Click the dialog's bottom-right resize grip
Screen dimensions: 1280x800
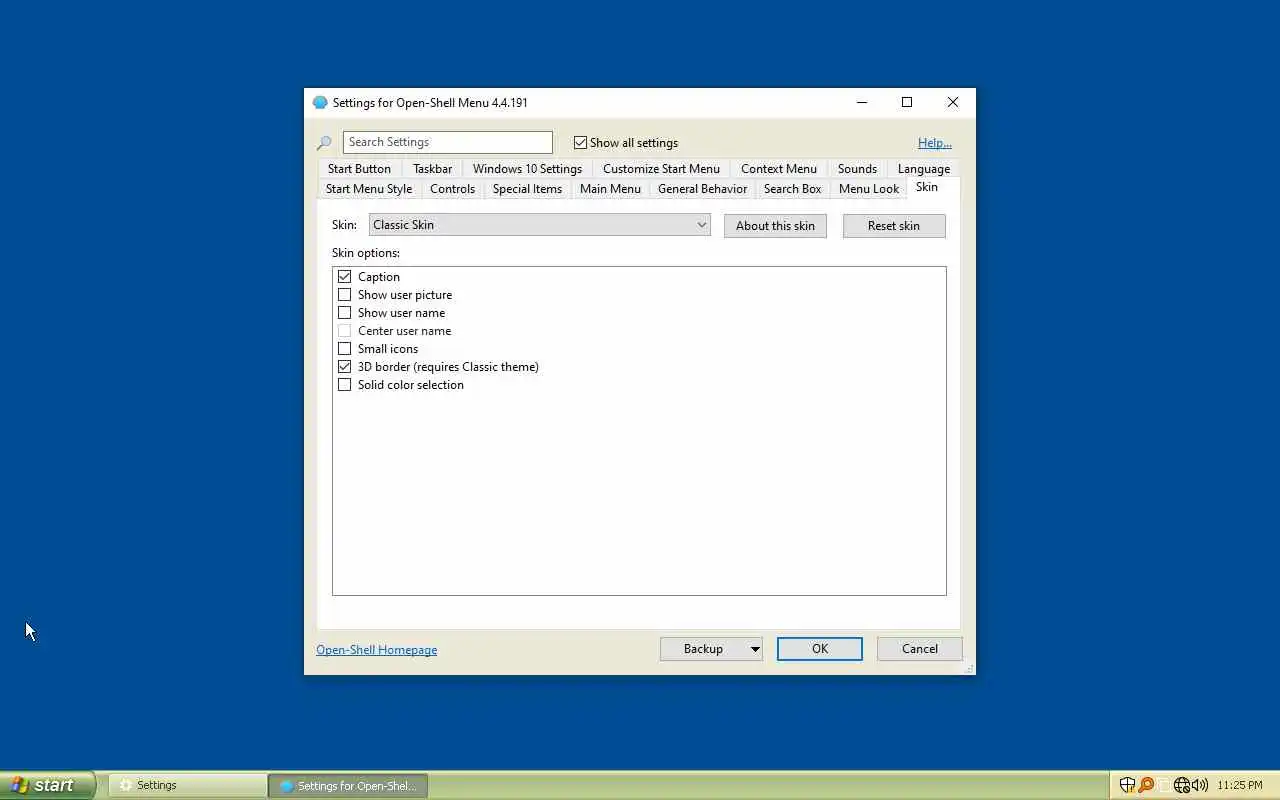click(969, 668)
